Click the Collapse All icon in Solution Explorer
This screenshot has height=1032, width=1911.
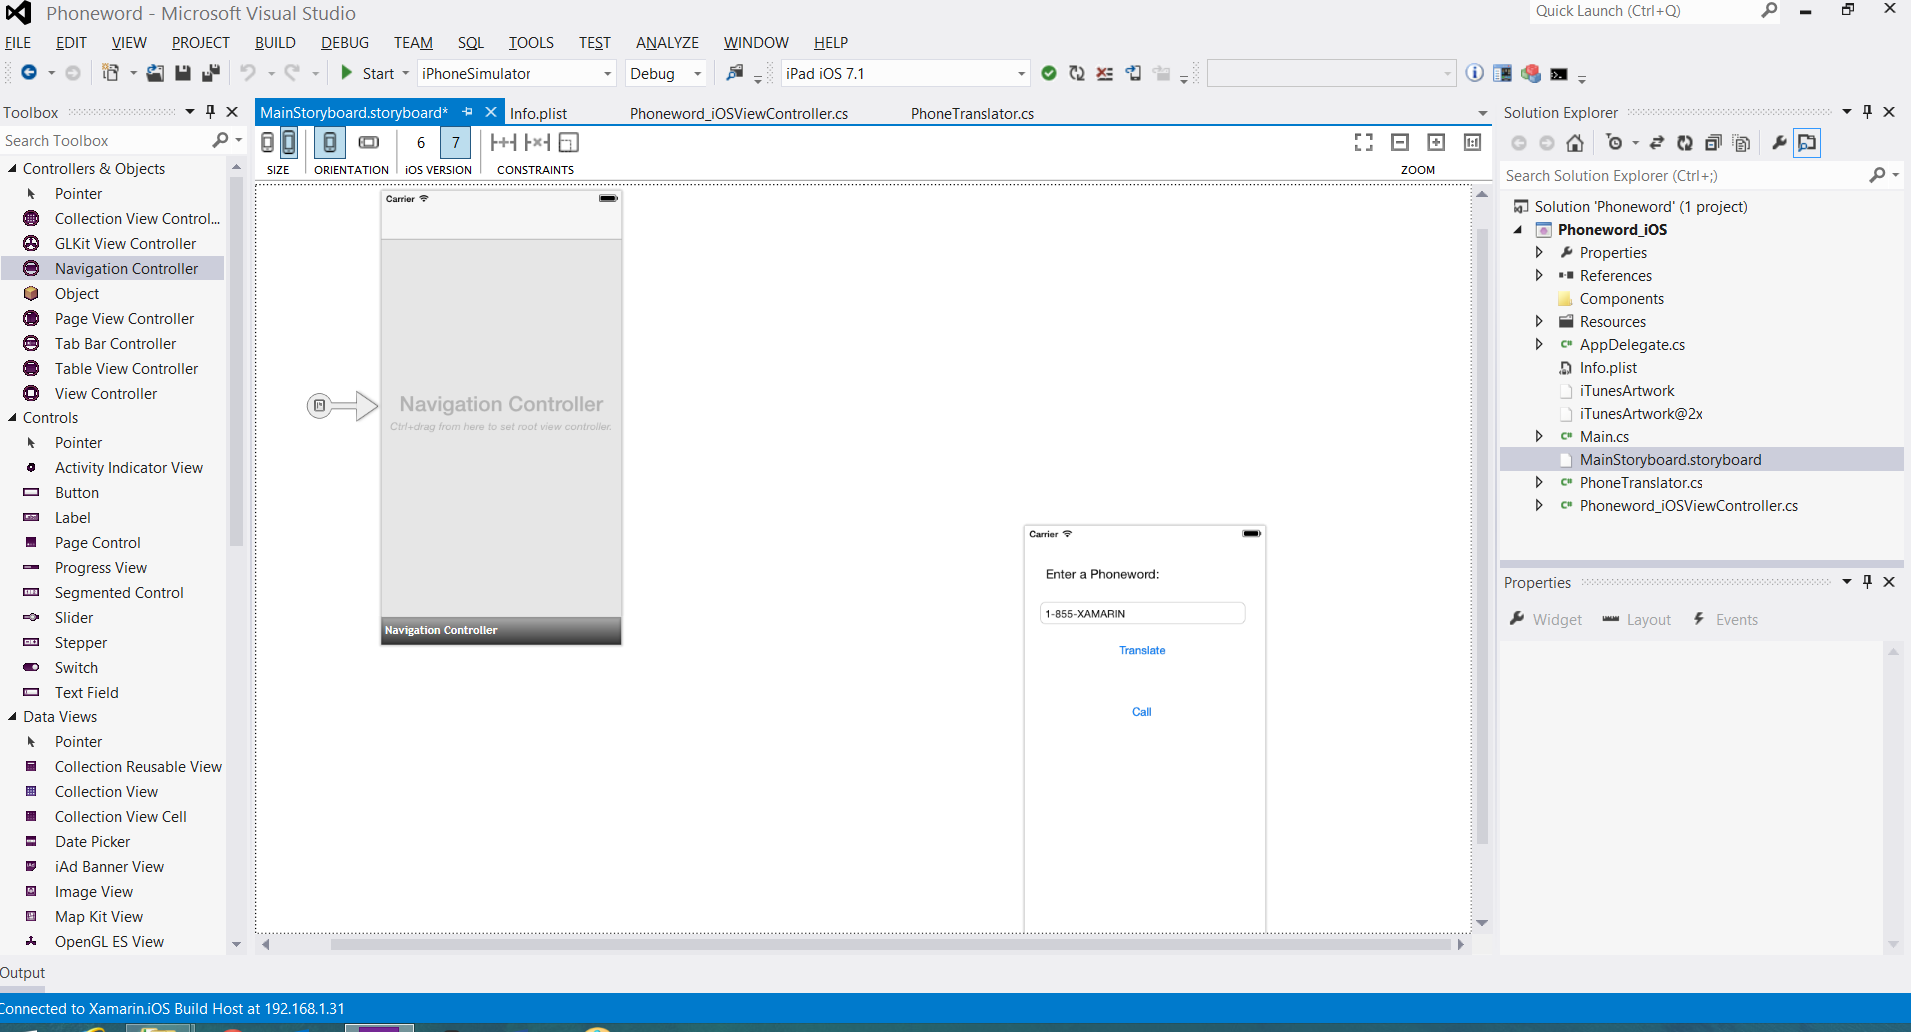point(1713,143)
